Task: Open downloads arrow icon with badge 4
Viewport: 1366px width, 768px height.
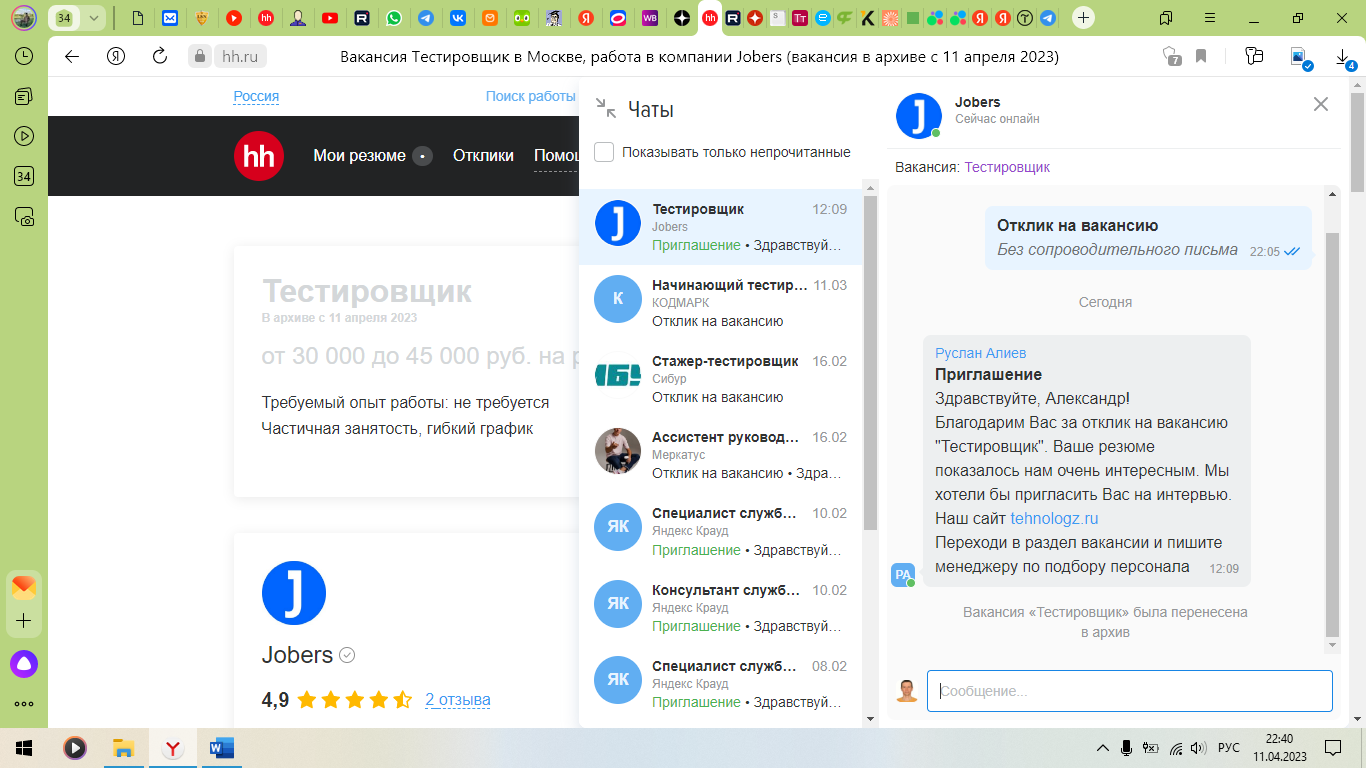Action: point(1344,58)
